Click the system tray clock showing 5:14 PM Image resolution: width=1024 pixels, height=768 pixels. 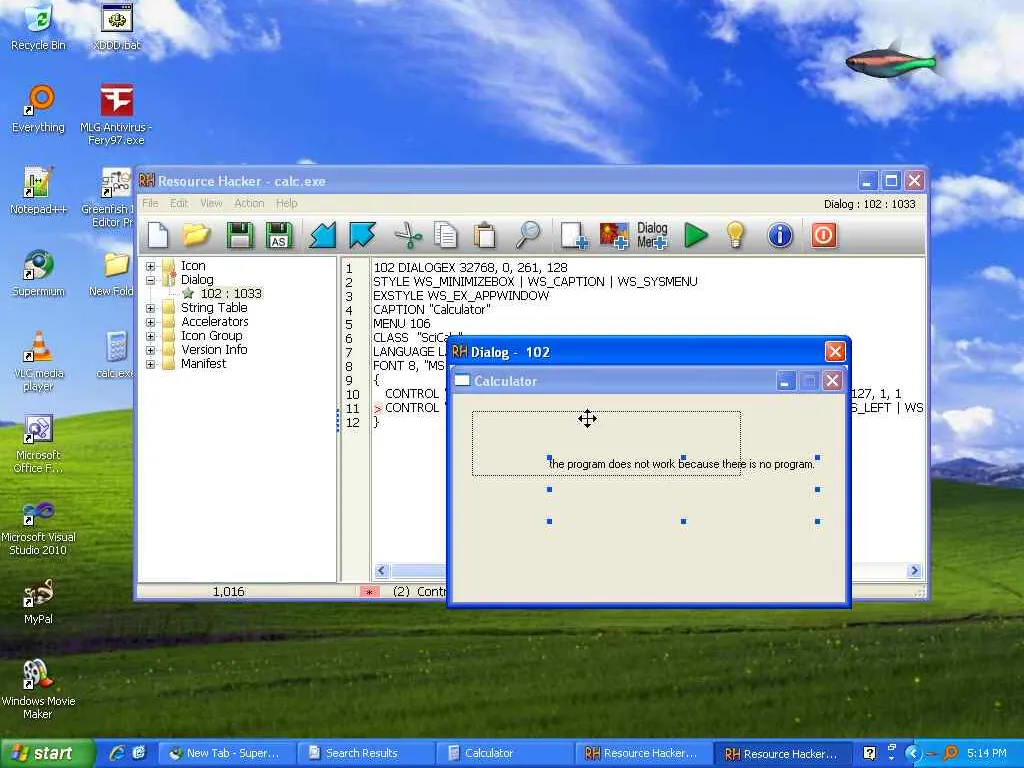986,753
